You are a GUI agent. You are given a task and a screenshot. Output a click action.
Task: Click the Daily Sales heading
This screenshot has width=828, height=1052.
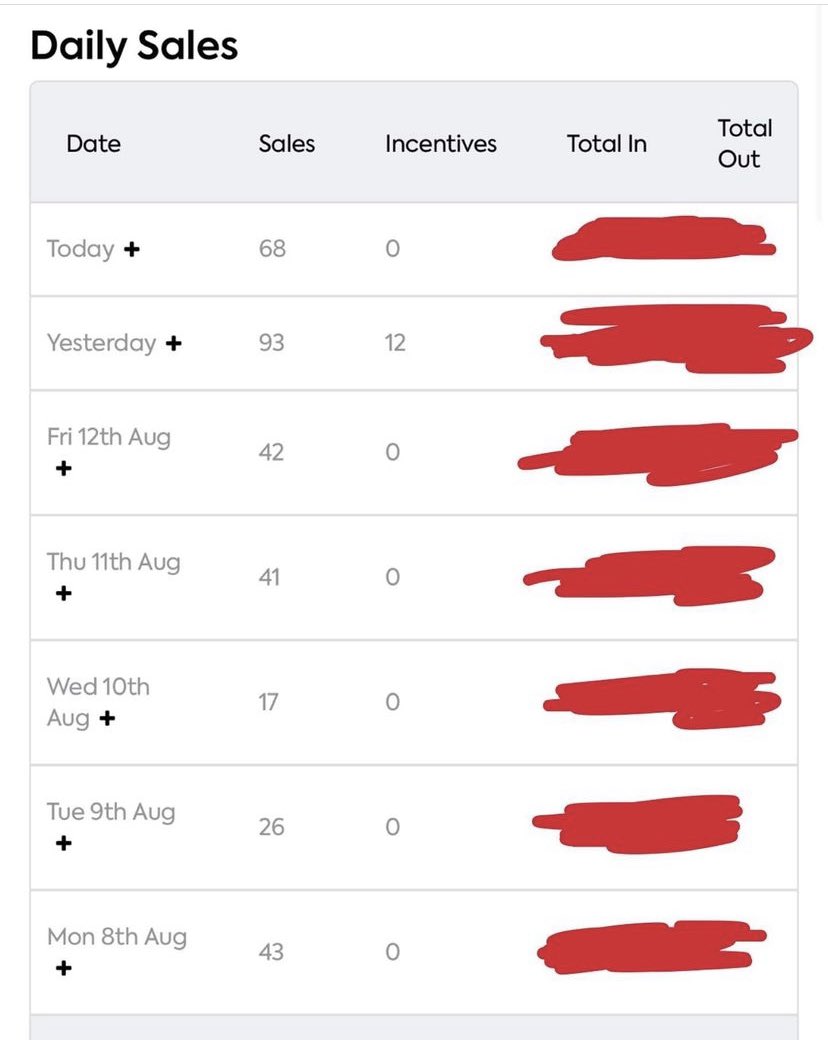pos(134,46)
